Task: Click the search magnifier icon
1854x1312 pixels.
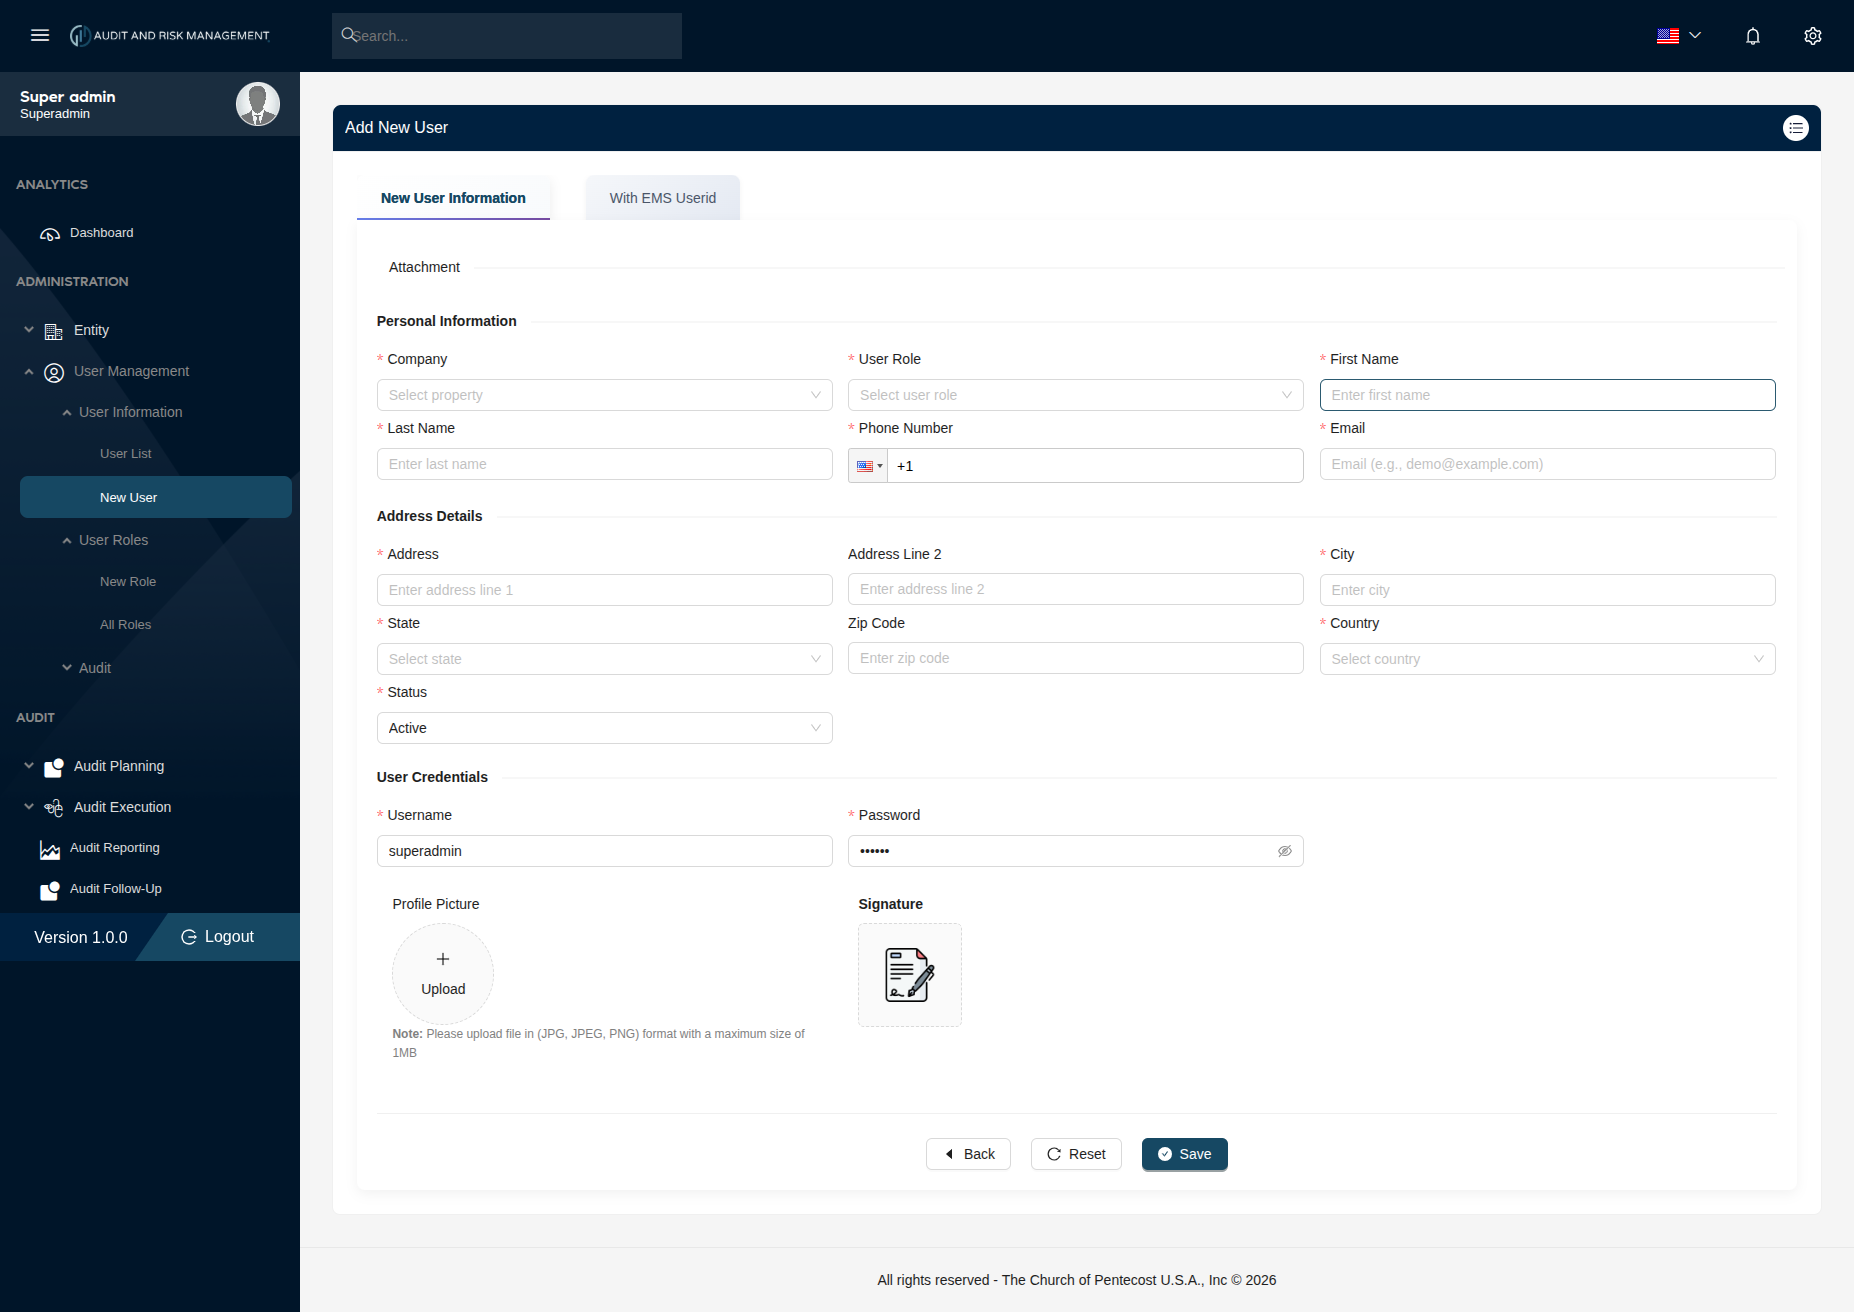Action: click(x=348, y=35)
